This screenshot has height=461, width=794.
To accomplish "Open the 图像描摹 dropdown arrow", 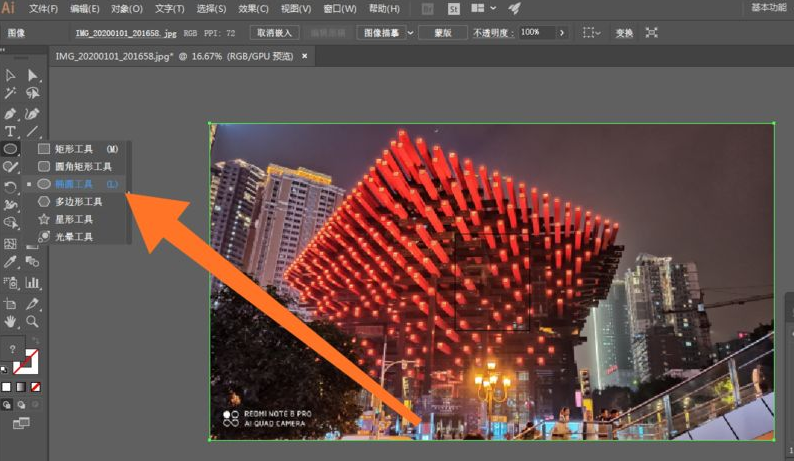I will point(409,33).
